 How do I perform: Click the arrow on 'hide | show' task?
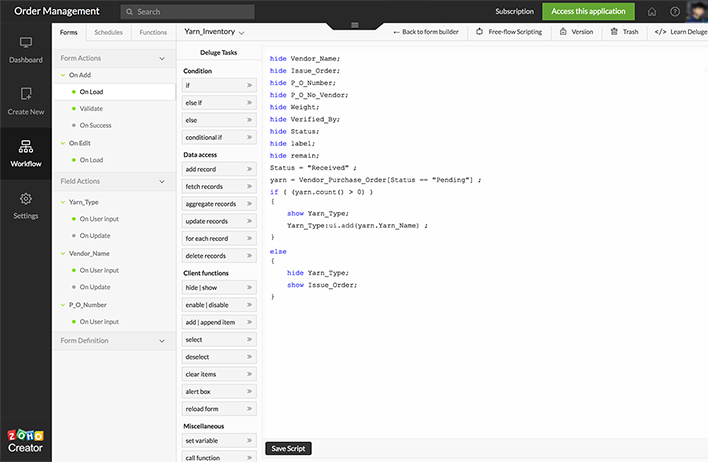click(x=249, y=287)
